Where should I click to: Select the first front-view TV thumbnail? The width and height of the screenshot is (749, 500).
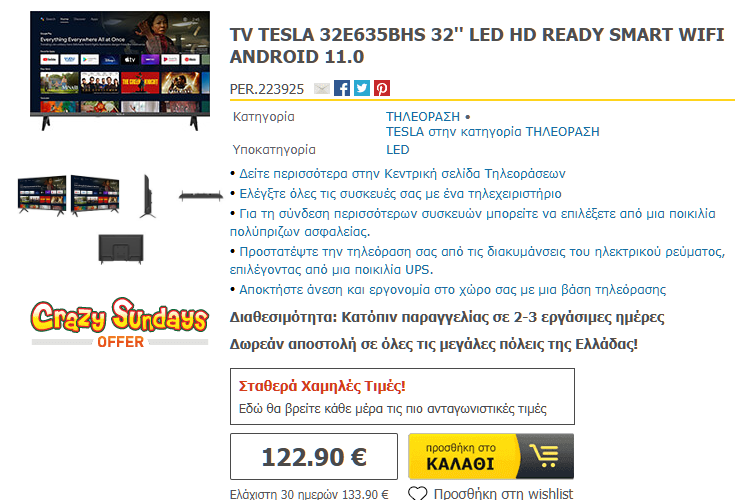point(42,195)
